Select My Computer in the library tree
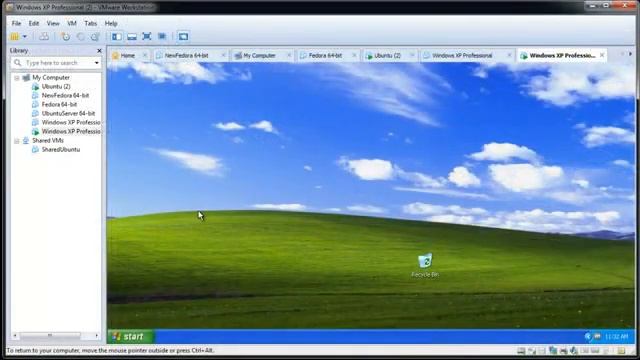Screen dimensions: 640x360 [51, 78]
